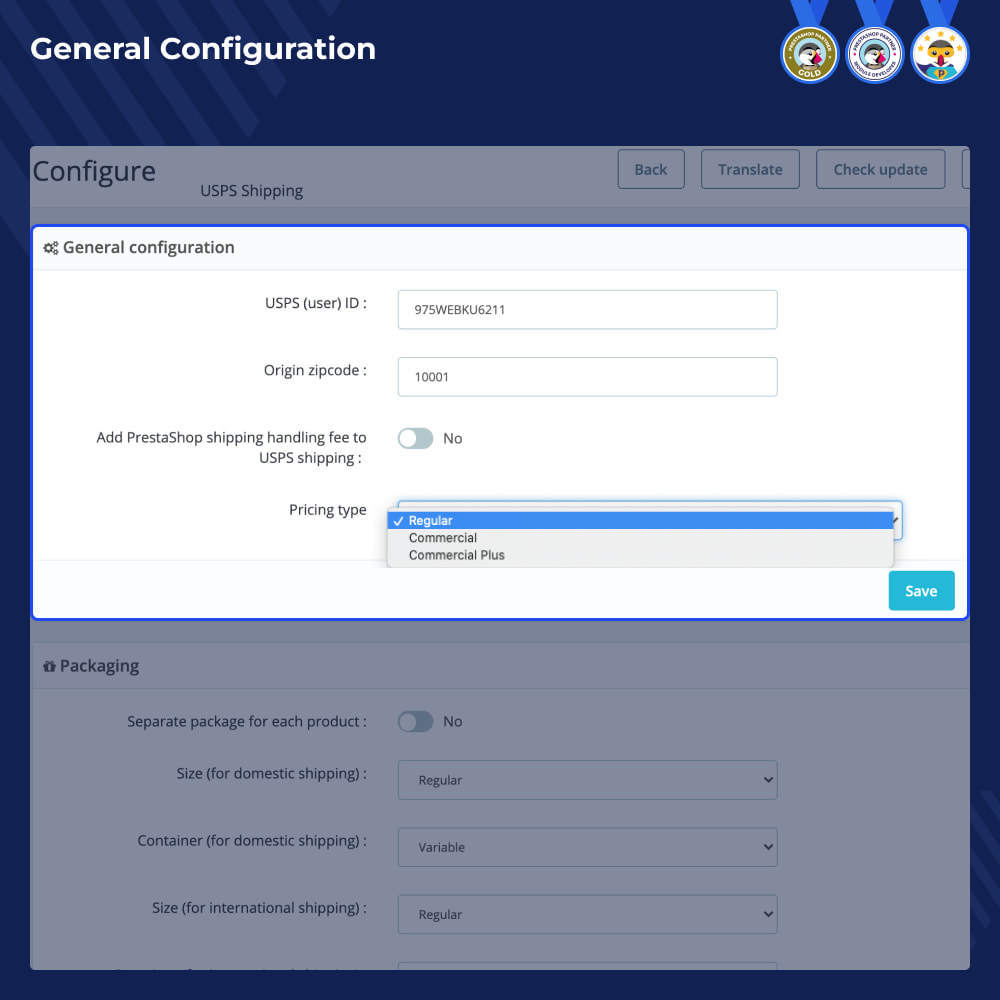Select Regular pricing type option
This screenshot has width=1000, height=1000.
pos(640,520)
